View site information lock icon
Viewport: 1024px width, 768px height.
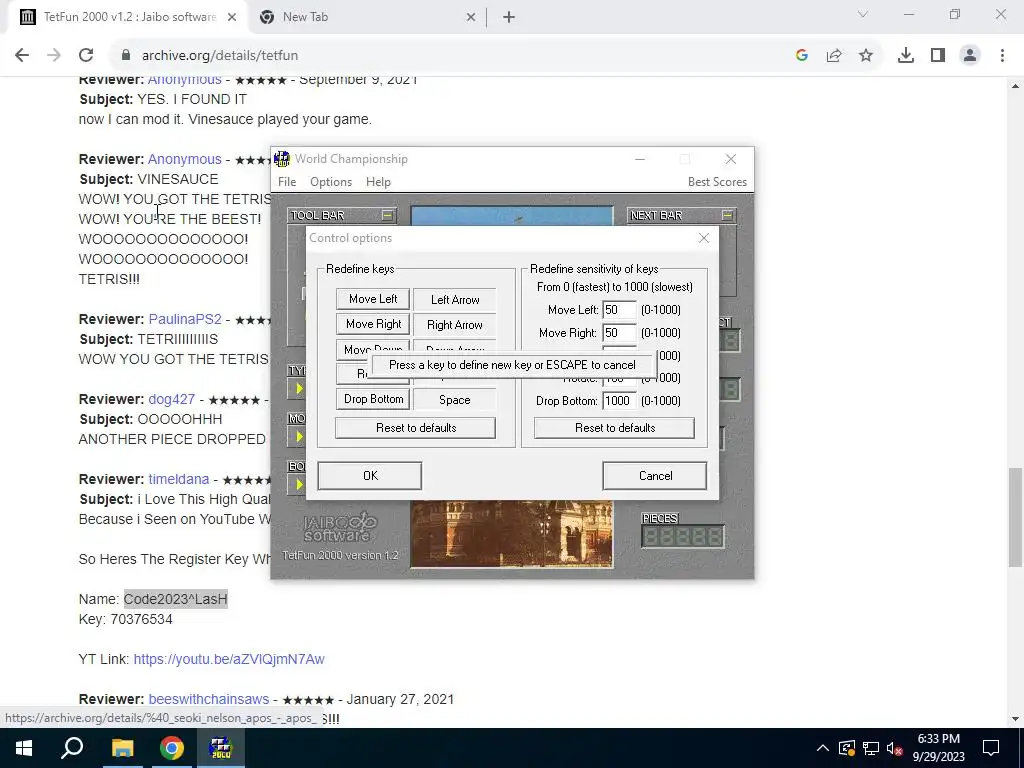pyautogui.click(x=126, y=56)
